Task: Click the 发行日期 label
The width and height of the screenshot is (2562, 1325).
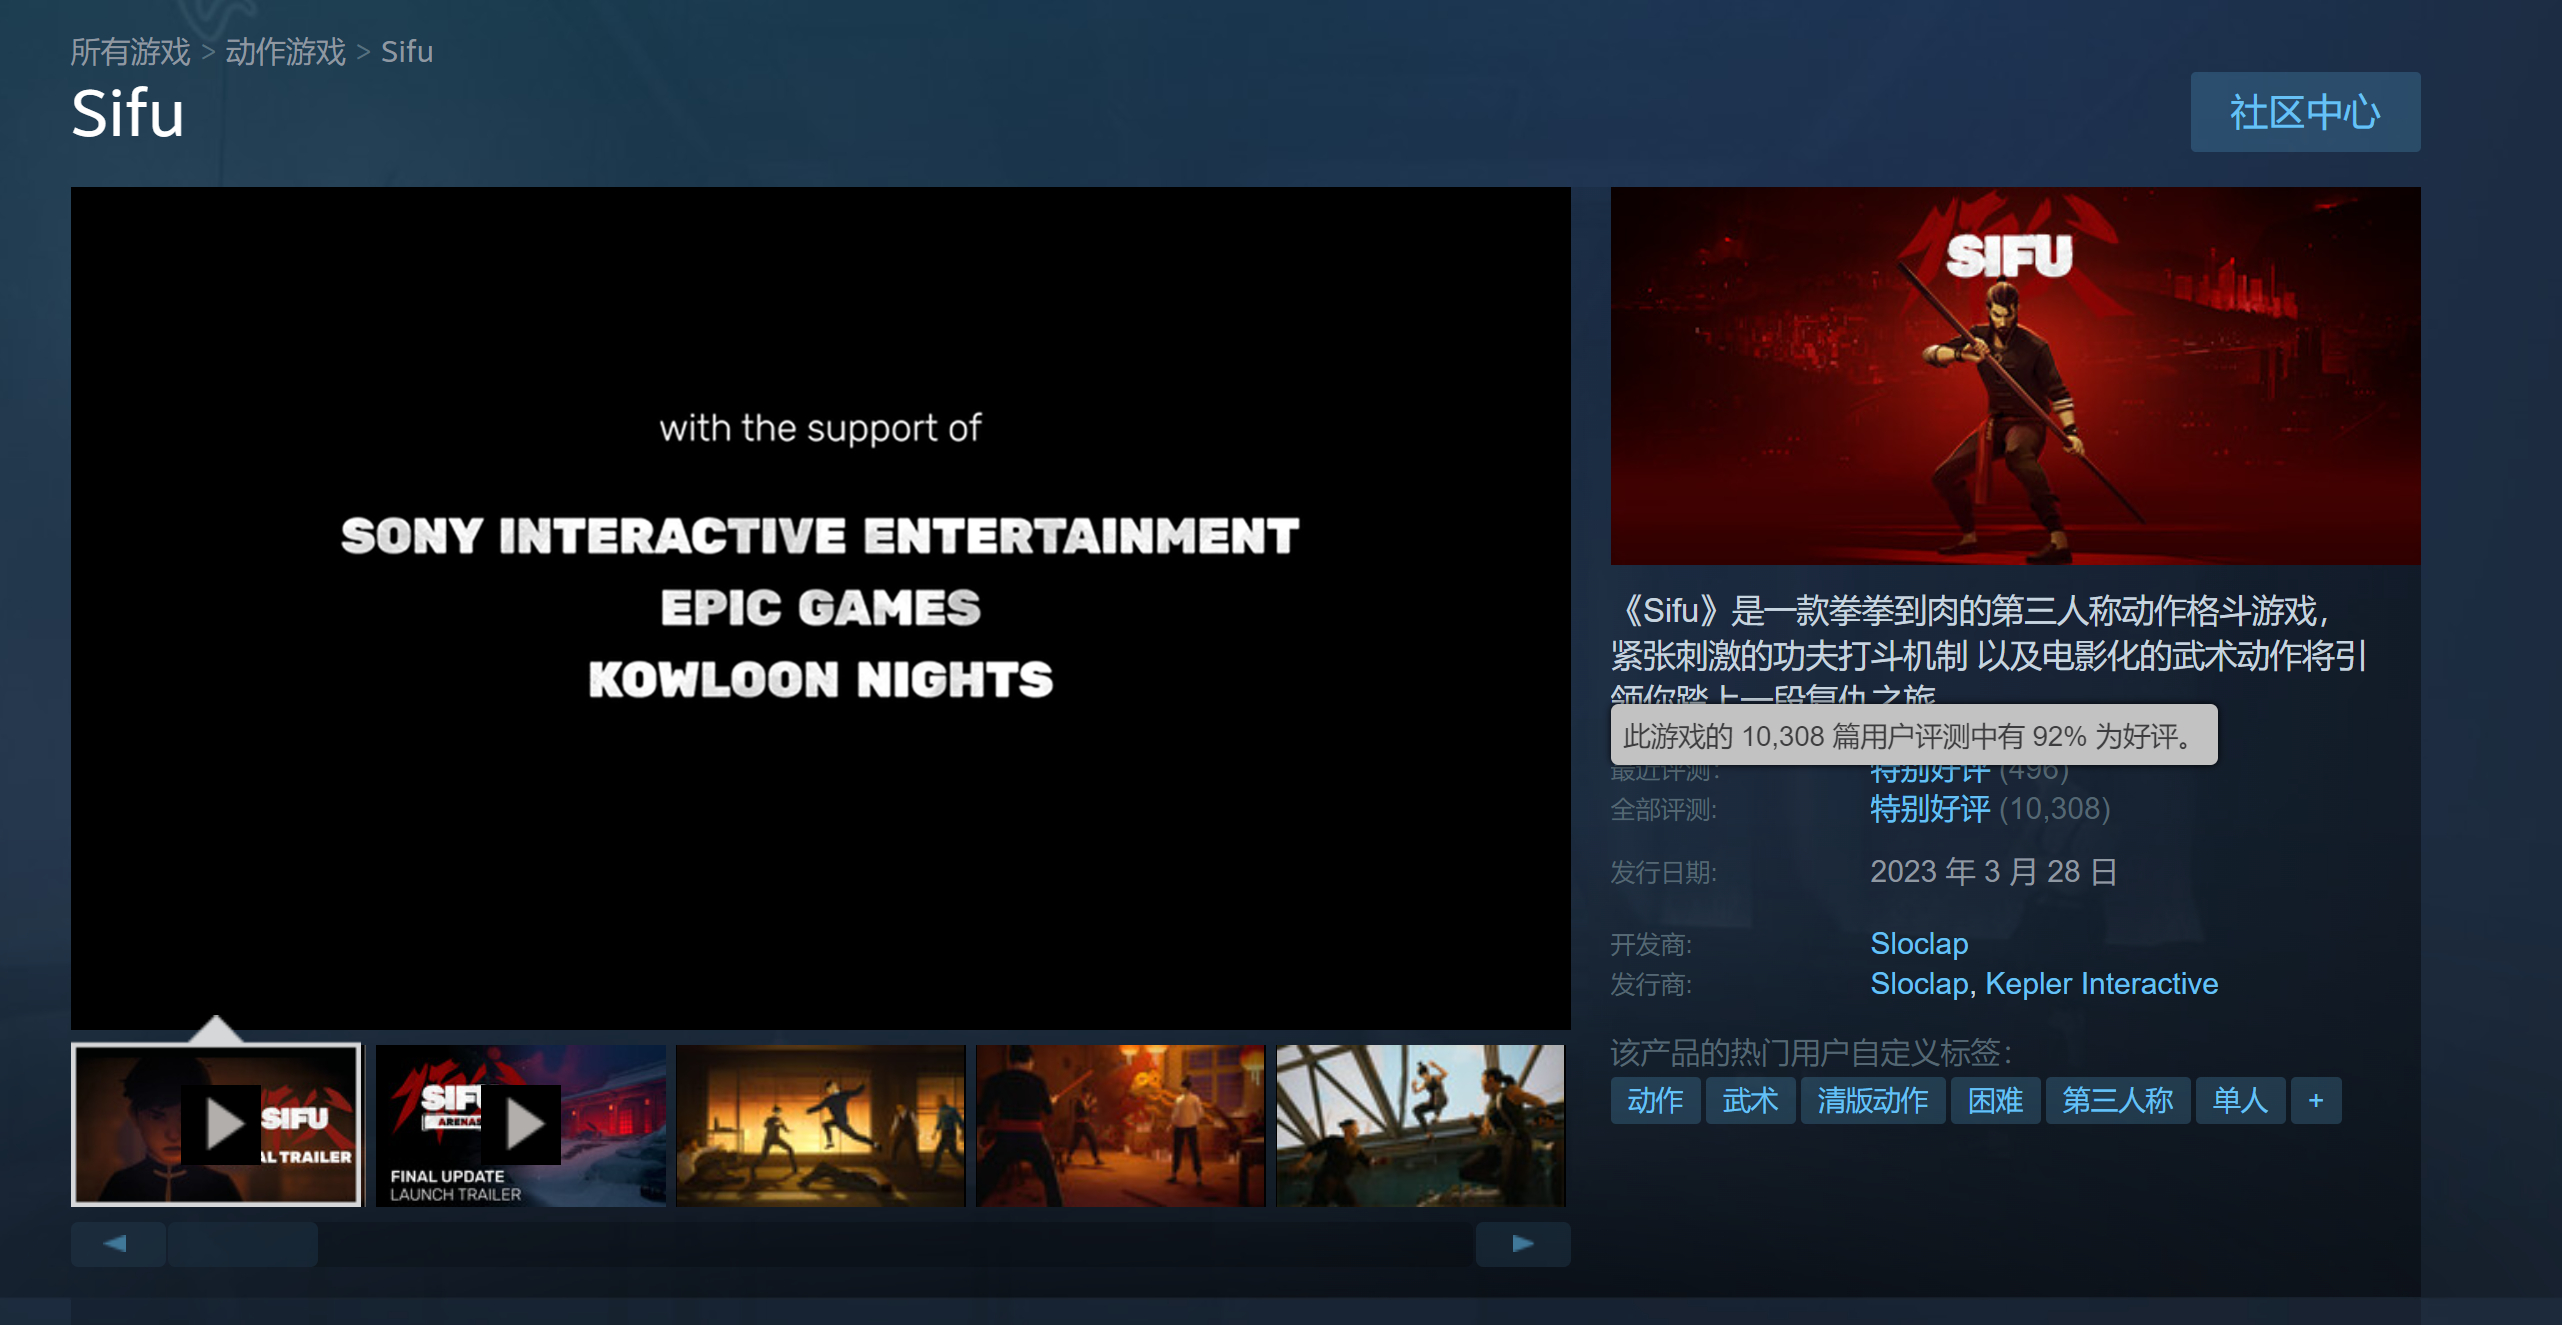Action: pos(1663,873)
